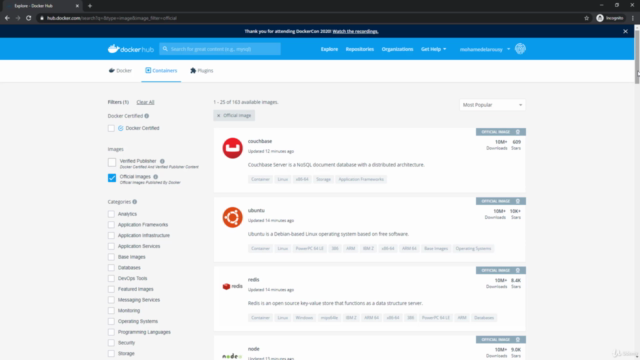
Task: Open the Incognito profile icon
Action: (x=600, y=18)
